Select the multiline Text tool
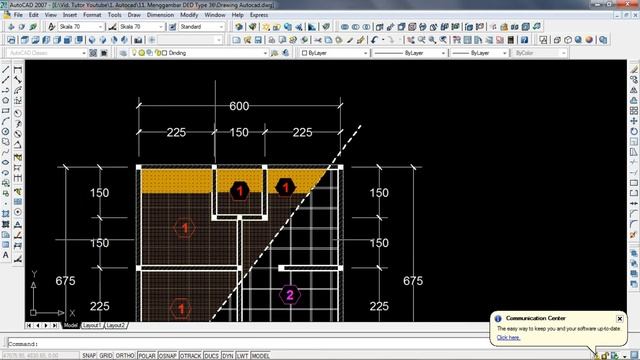The image size is (640, 360). [x=6, y=256]
